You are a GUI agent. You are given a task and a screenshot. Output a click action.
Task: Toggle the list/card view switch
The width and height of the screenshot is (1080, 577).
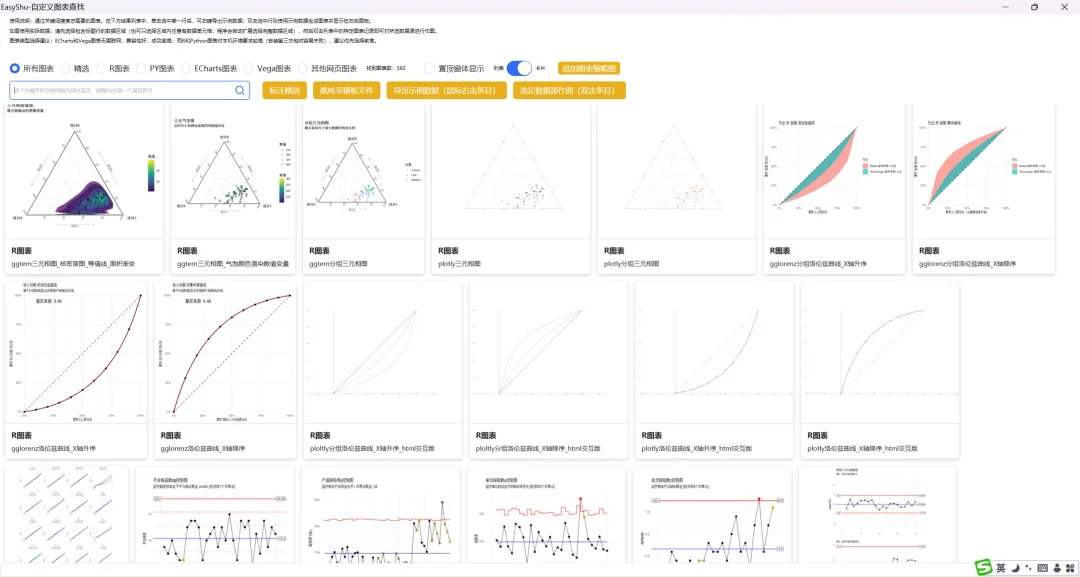(519, 68)
